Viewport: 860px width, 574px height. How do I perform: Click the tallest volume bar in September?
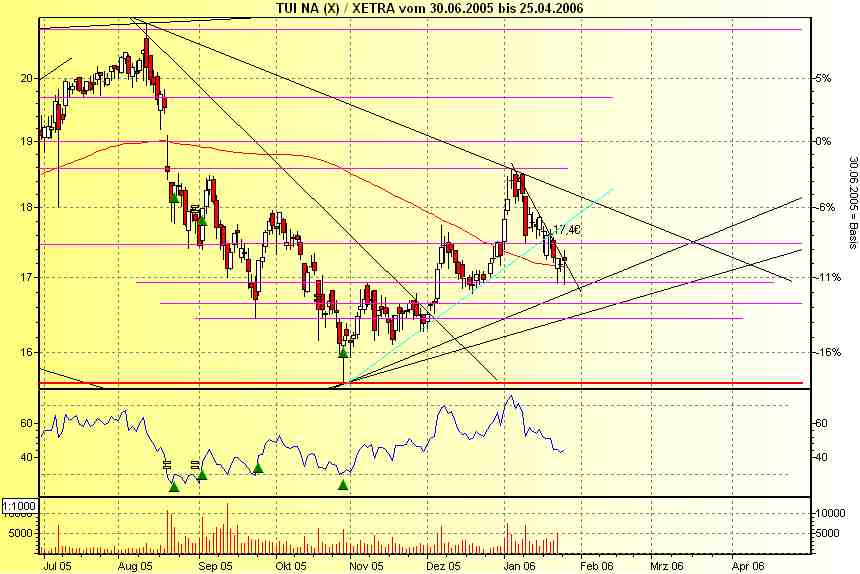tap(227, 528)
